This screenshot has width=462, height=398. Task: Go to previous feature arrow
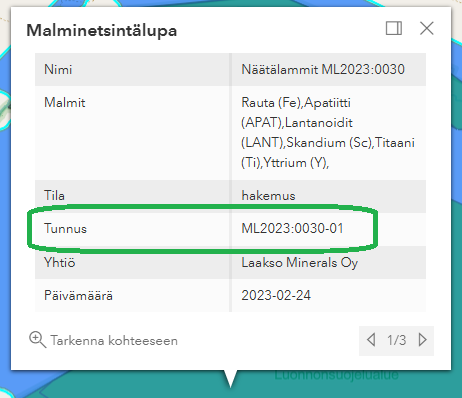click(x=371, y=340)
